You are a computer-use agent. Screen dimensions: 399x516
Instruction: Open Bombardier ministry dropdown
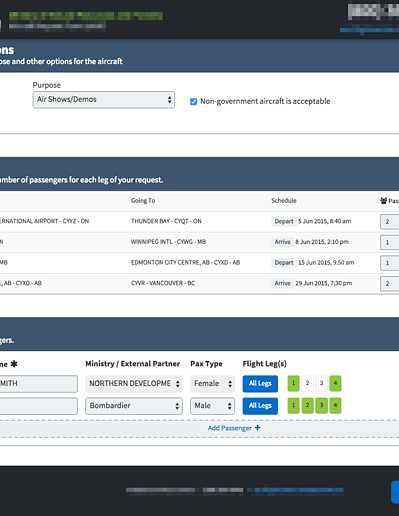click(x=134, y=406)
